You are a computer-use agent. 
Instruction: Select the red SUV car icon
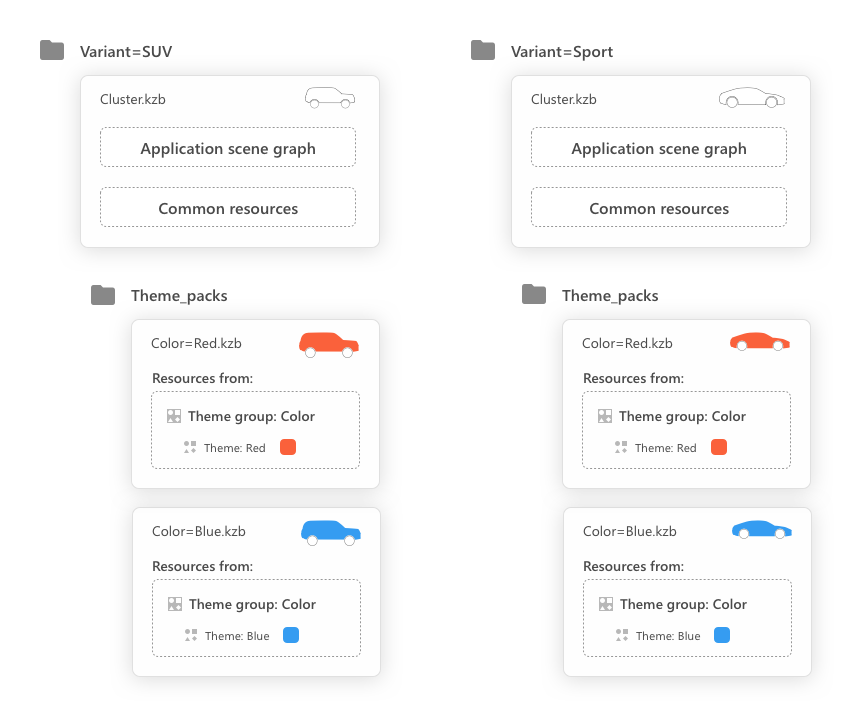point(328,344)
